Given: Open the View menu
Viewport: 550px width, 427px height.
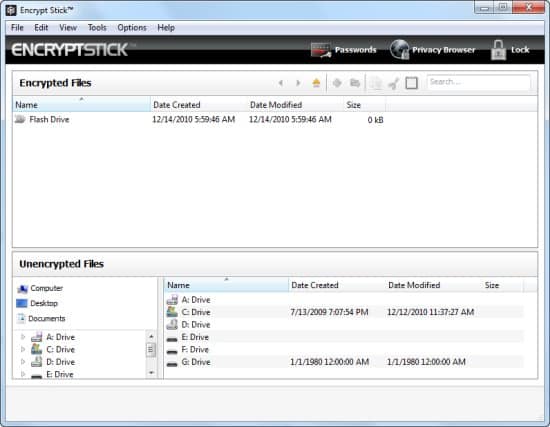Looking at the screenshot, I should (x=68, y=28).
